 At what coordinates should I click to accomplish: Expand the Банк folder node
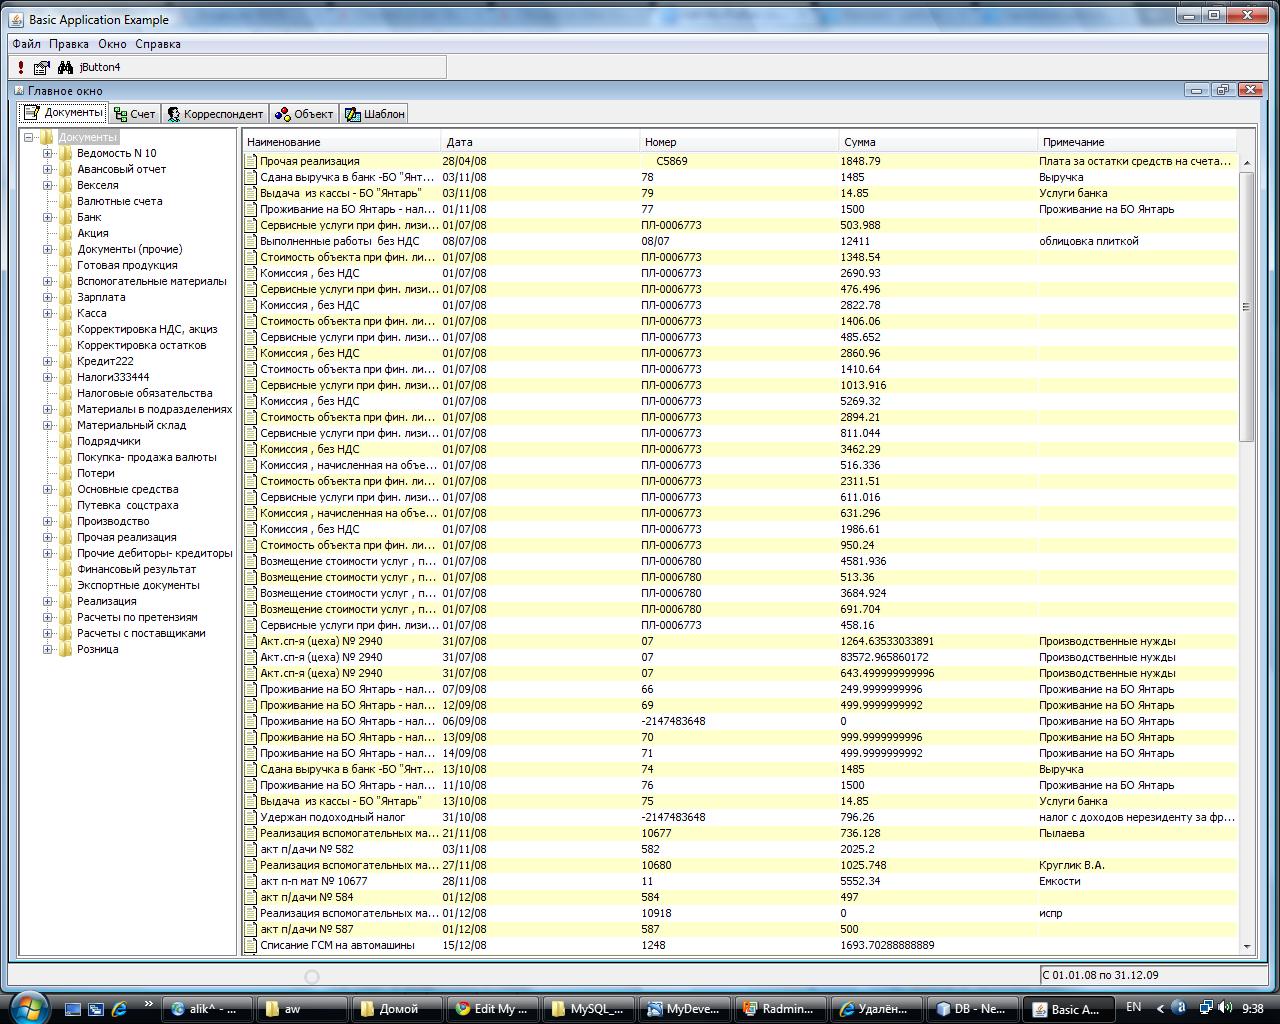[x=47, y=218]
